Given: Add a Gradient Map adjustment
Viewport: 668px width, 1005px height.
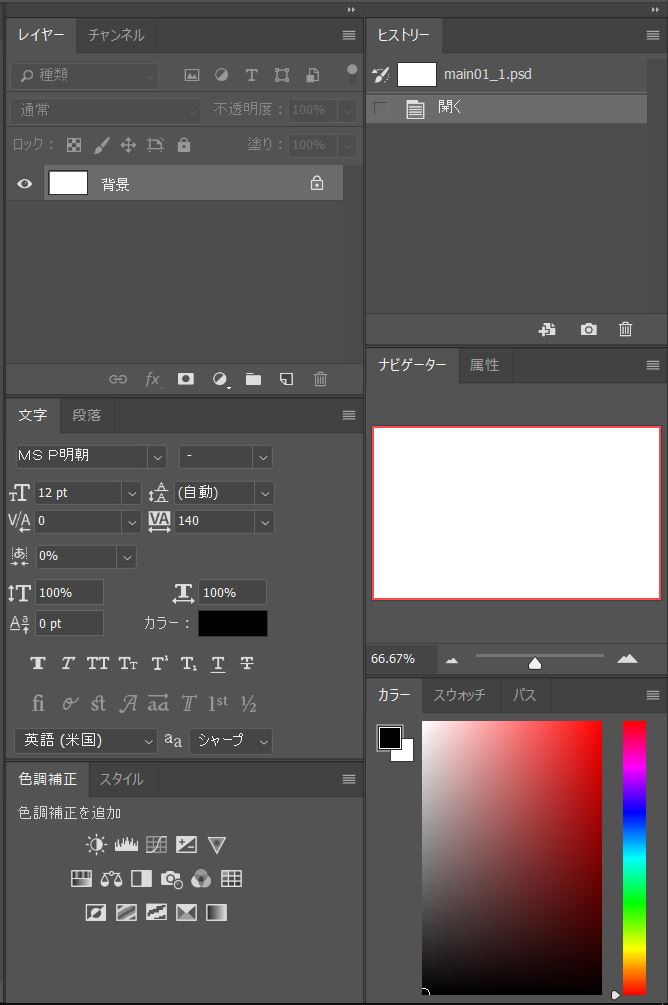Looking at the screenshot, I should (x=217, y=912).
